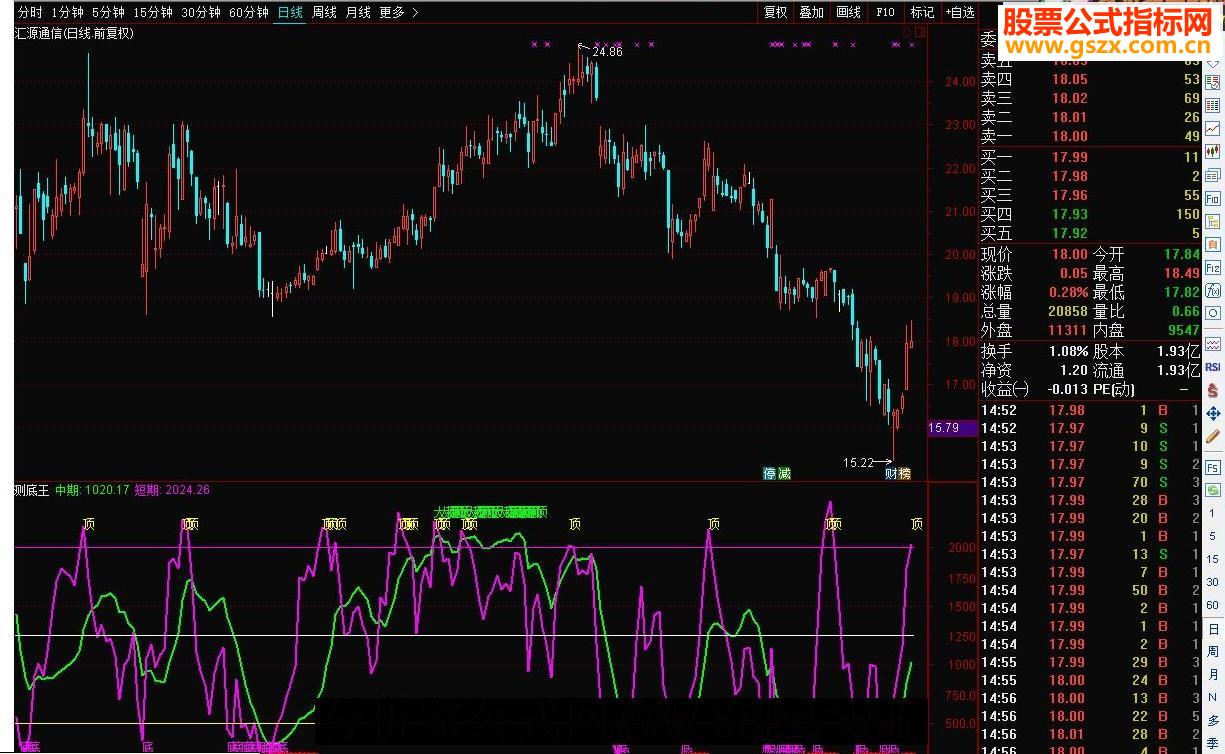Viewport: 1225px width, 754px height.
Task: Click the 卖五 ask price row label
Action: click(x=996, y=61)
